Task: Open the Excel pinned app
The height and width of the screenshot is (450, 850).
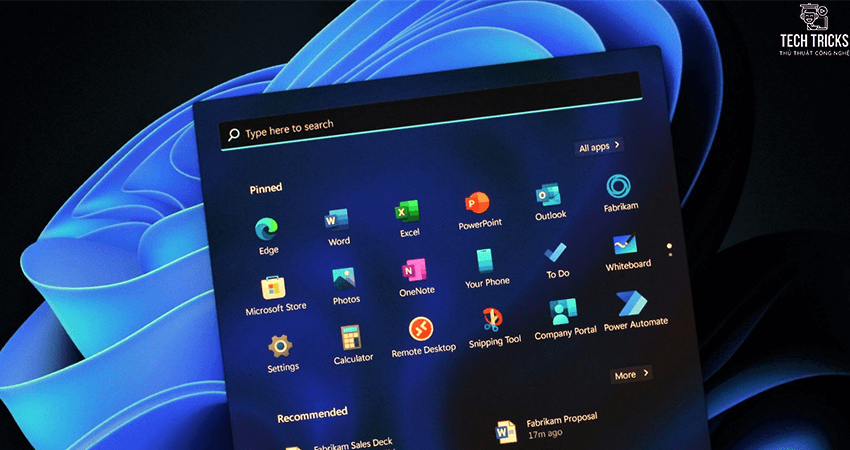Action: pyautogui.click(x=407, y=211)
